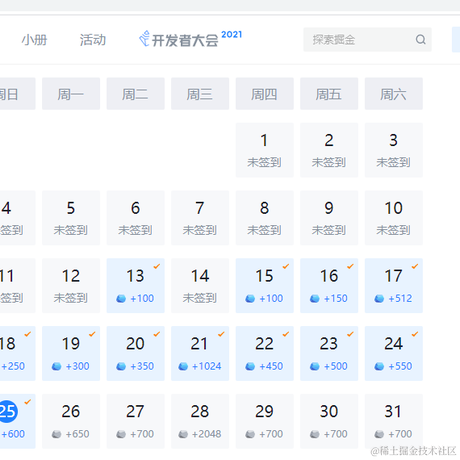Screen dimensions: 460x460
Task: Click the blue ore icon on day 21
Action: pos(183,366)
